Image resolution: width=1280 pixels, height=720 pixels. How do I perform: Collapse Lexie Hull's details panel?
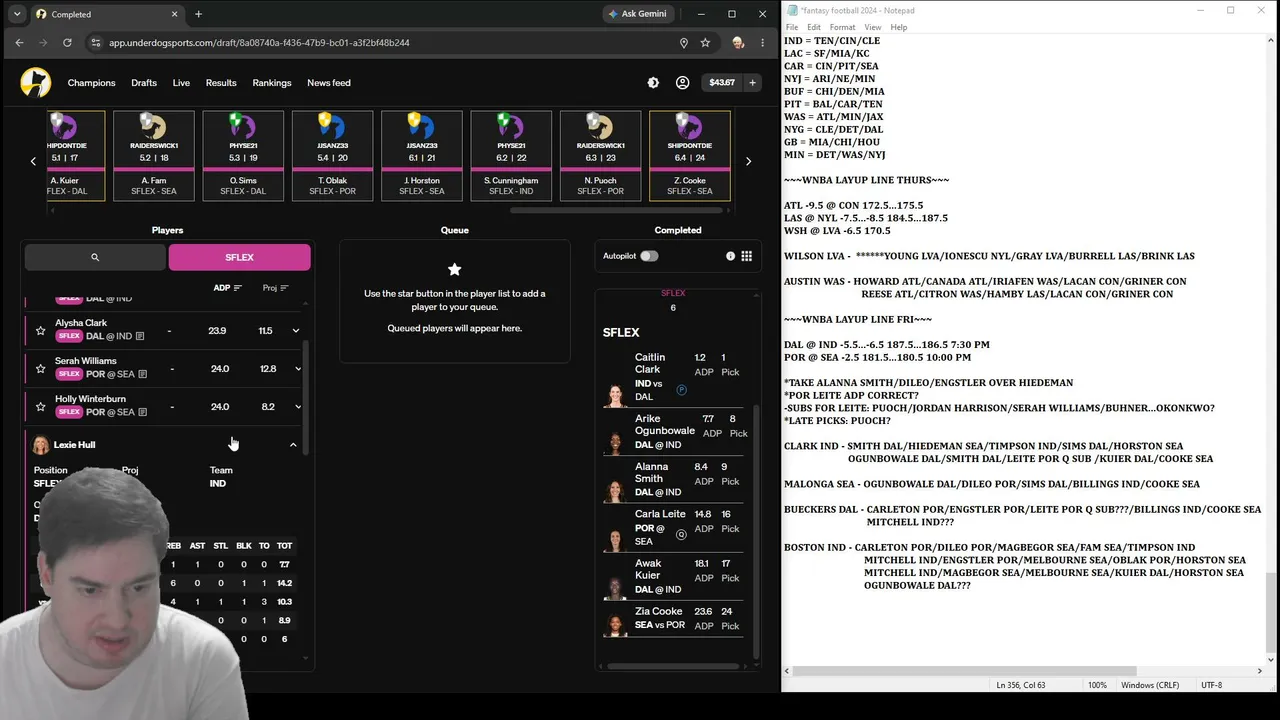[x=293, y=445]
